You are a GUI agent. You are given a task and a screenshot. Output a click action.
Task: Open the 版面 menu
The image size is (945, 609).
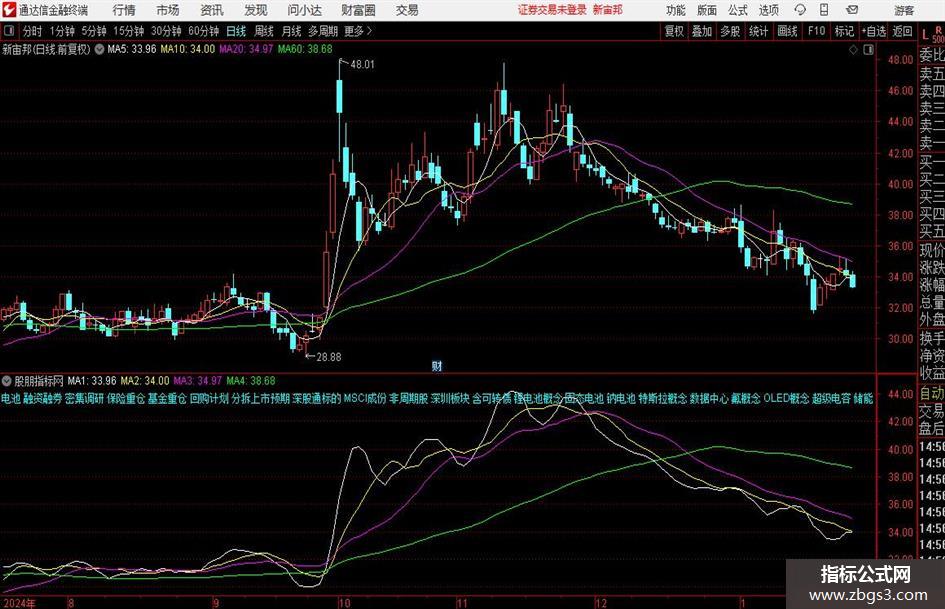pos(707,10)
